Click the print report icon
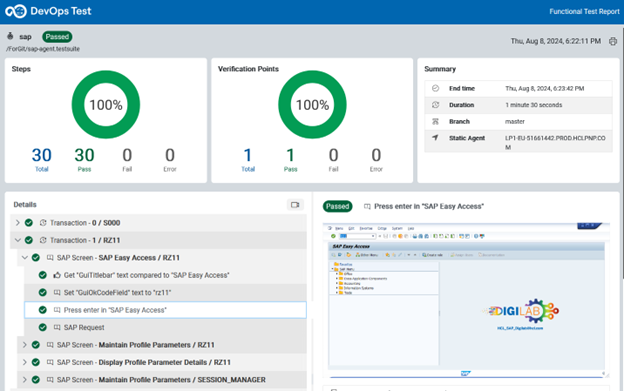 click(x=613, y=41)
